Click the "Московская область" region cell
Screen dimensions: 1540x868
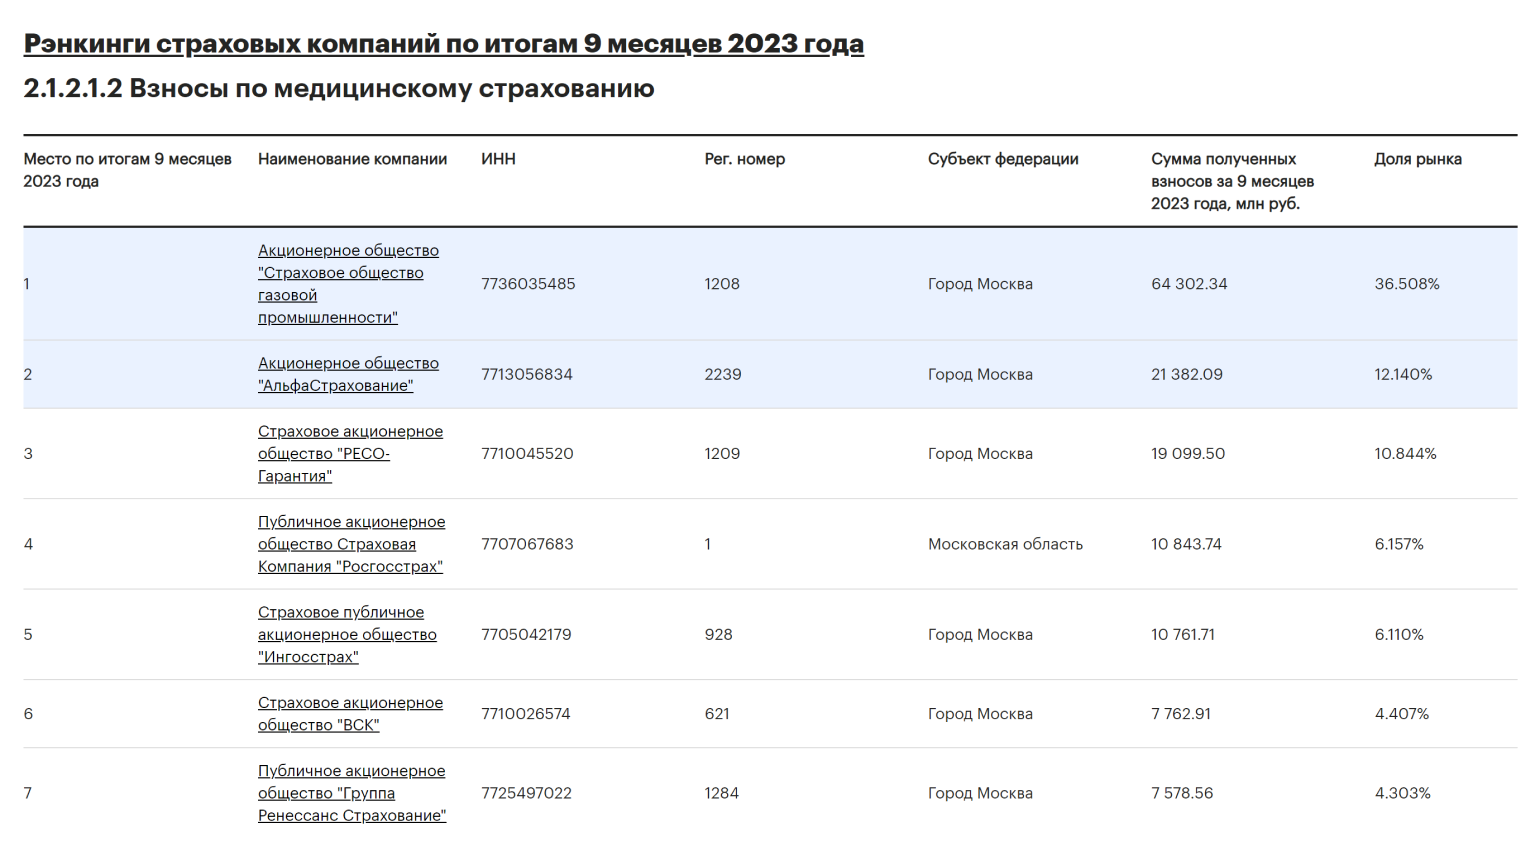[x=1005, y=544]
